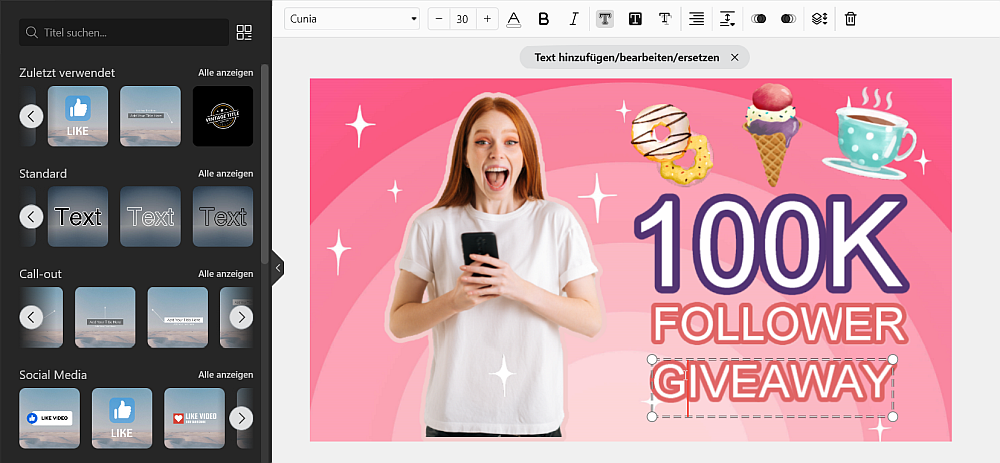
Task: Open the layer order icon
Action: pos(820,19)
